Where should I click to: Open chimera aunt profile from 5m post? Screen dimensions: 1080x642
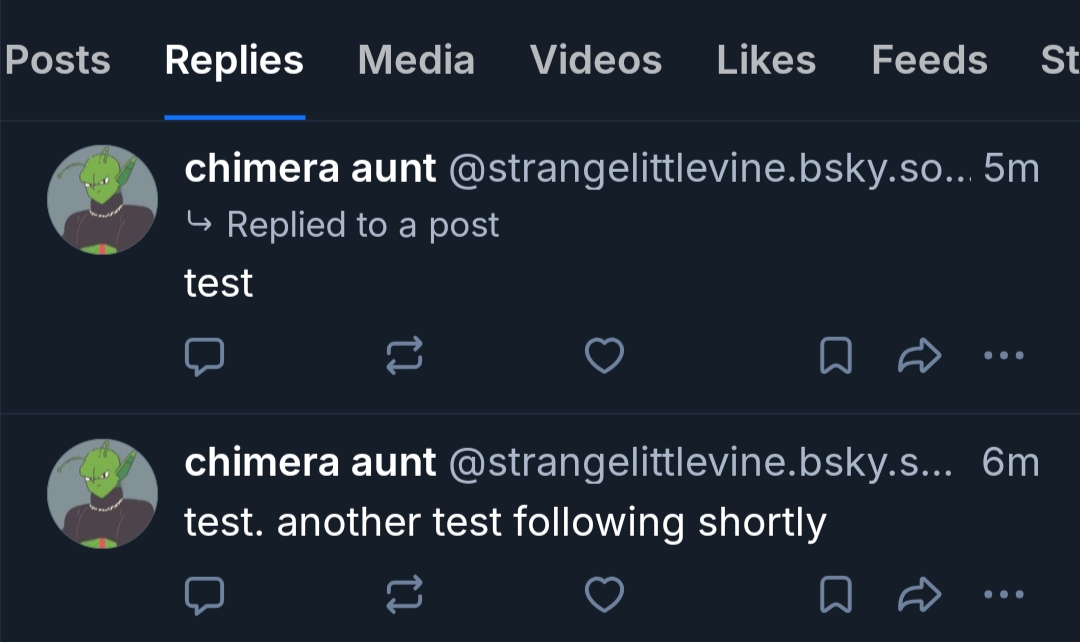(x=310, y=170)
